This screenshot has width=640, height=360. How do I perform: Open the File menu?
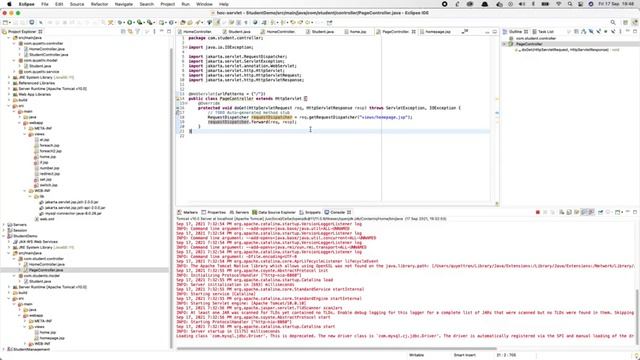click(45, 4)
